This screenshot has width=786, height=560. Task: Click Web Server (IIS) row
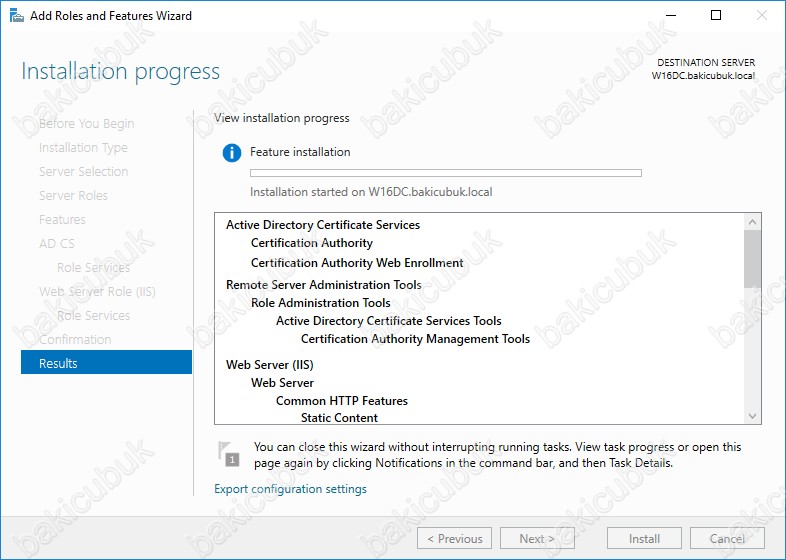coord(270,364)
